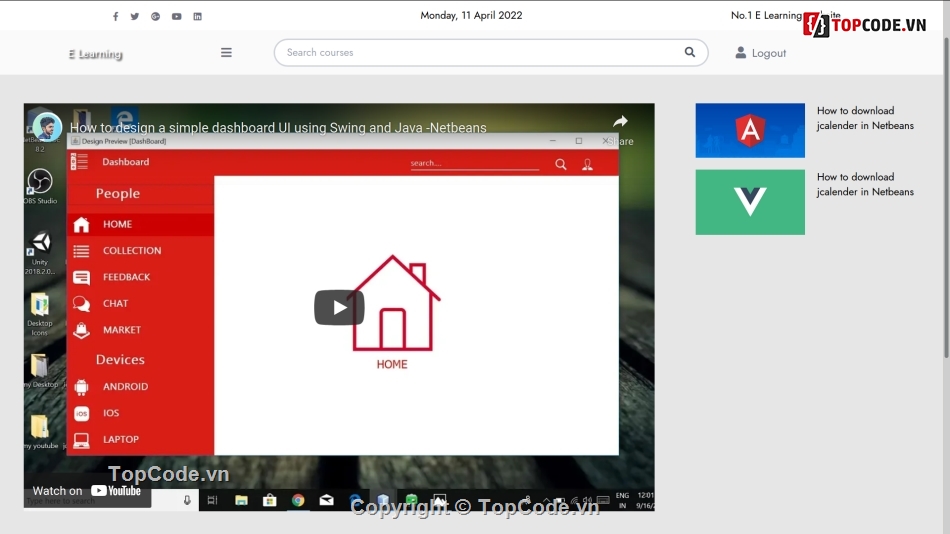Focus the Search courses input field
The image size is (950, 534).
tap(491, 53)
